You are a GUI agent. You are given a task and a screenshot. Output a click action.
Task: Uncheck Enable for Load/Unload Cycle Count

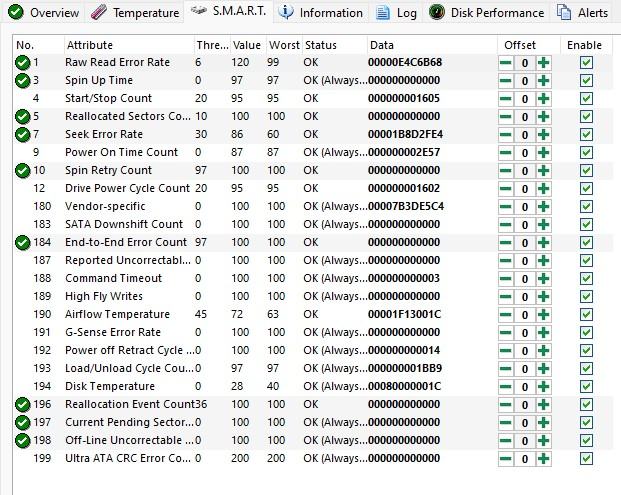[x=586, y=369]
